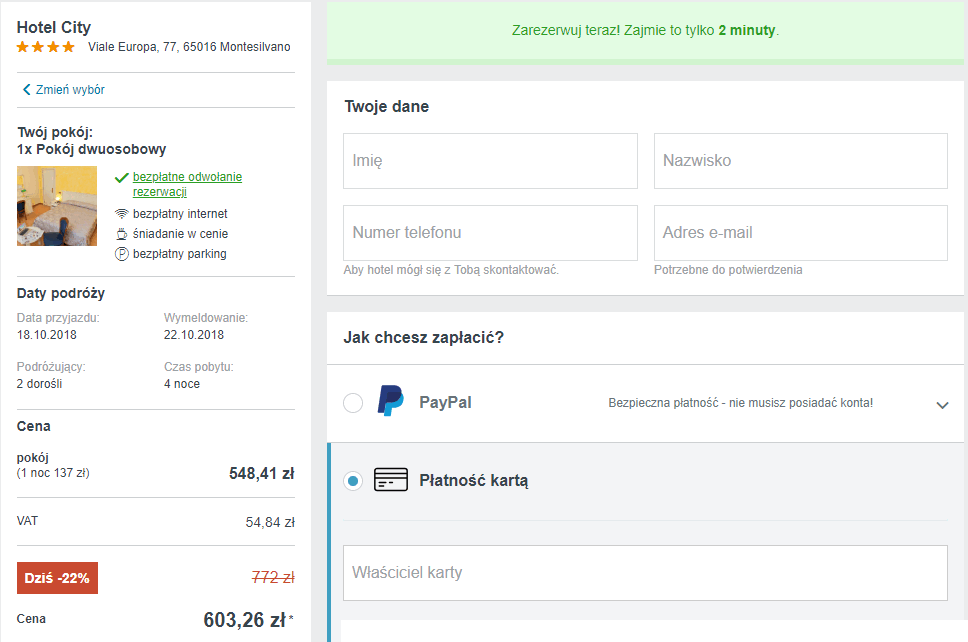968x642 pixels.
Task: Open the hotel room thumbnail photo
Action: [x=57, y=206]
